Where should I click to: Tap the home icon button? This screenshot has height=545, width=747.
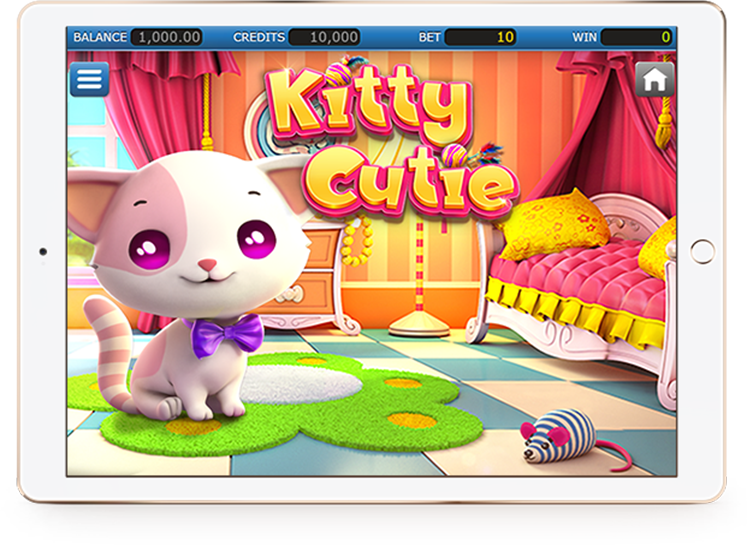point(655,80)
